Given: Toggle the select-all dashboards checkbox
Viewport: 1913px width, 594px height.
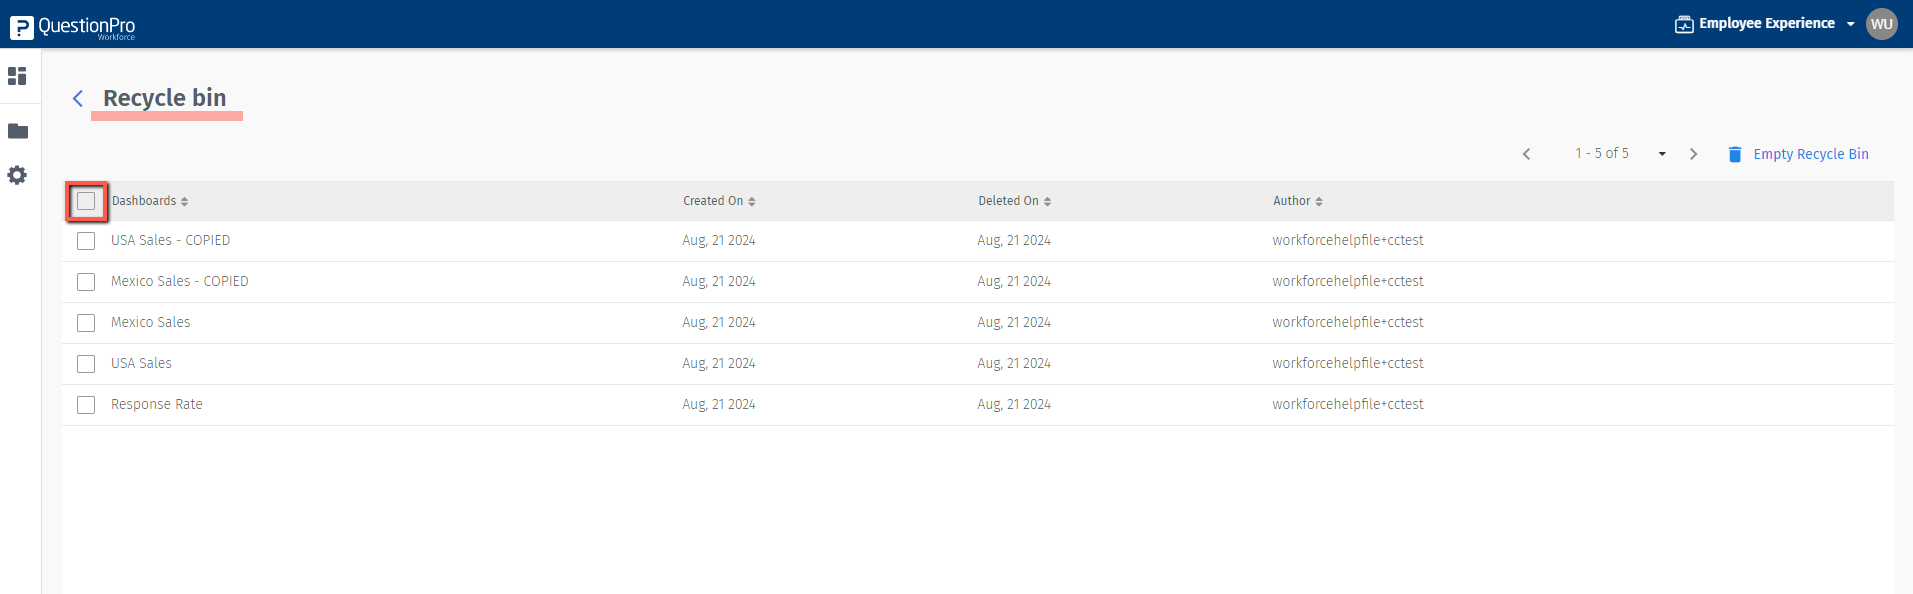Looking at the screenshot, I should click(86, 201).
